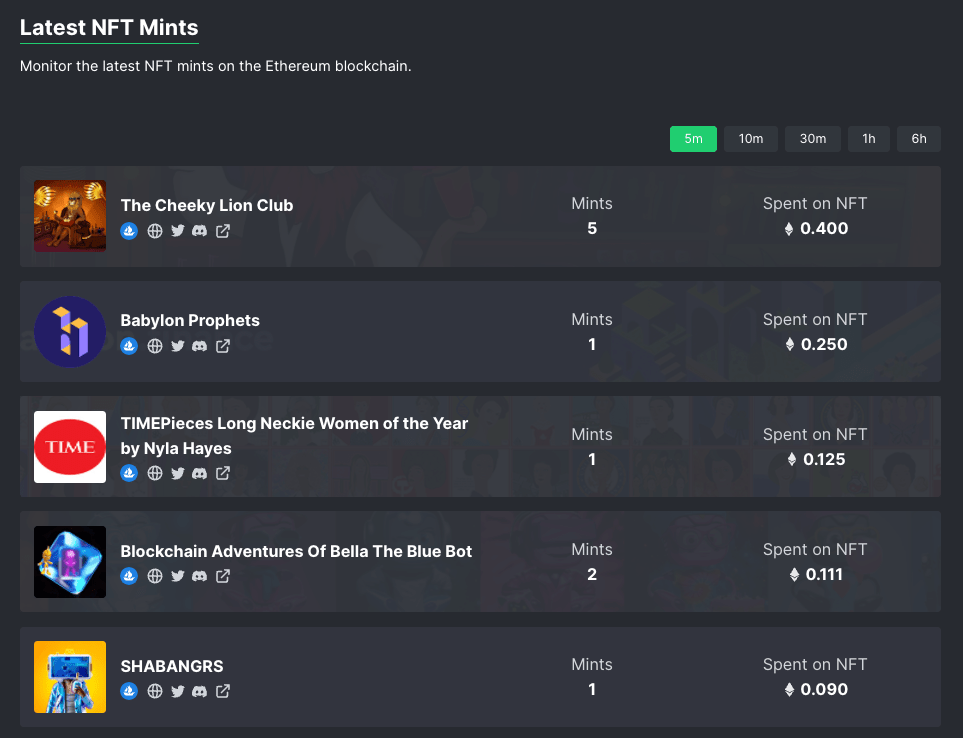This screenshot has height=738, width=963.
Task: Click the TIME magazine collection thumbnail
Action: point(69,447)
